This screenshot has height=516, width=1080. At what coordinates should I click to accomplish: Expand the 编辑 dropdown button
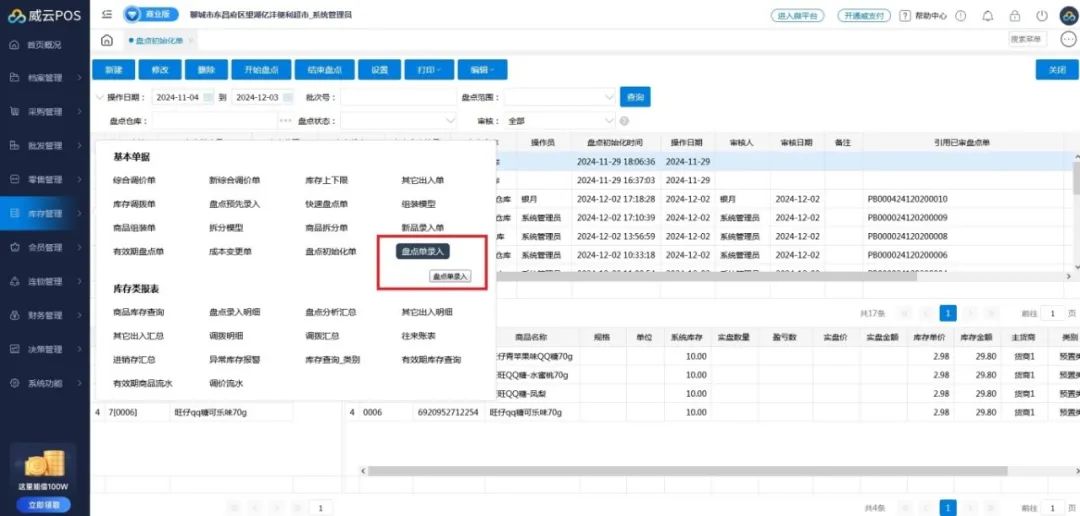point(483,70)
